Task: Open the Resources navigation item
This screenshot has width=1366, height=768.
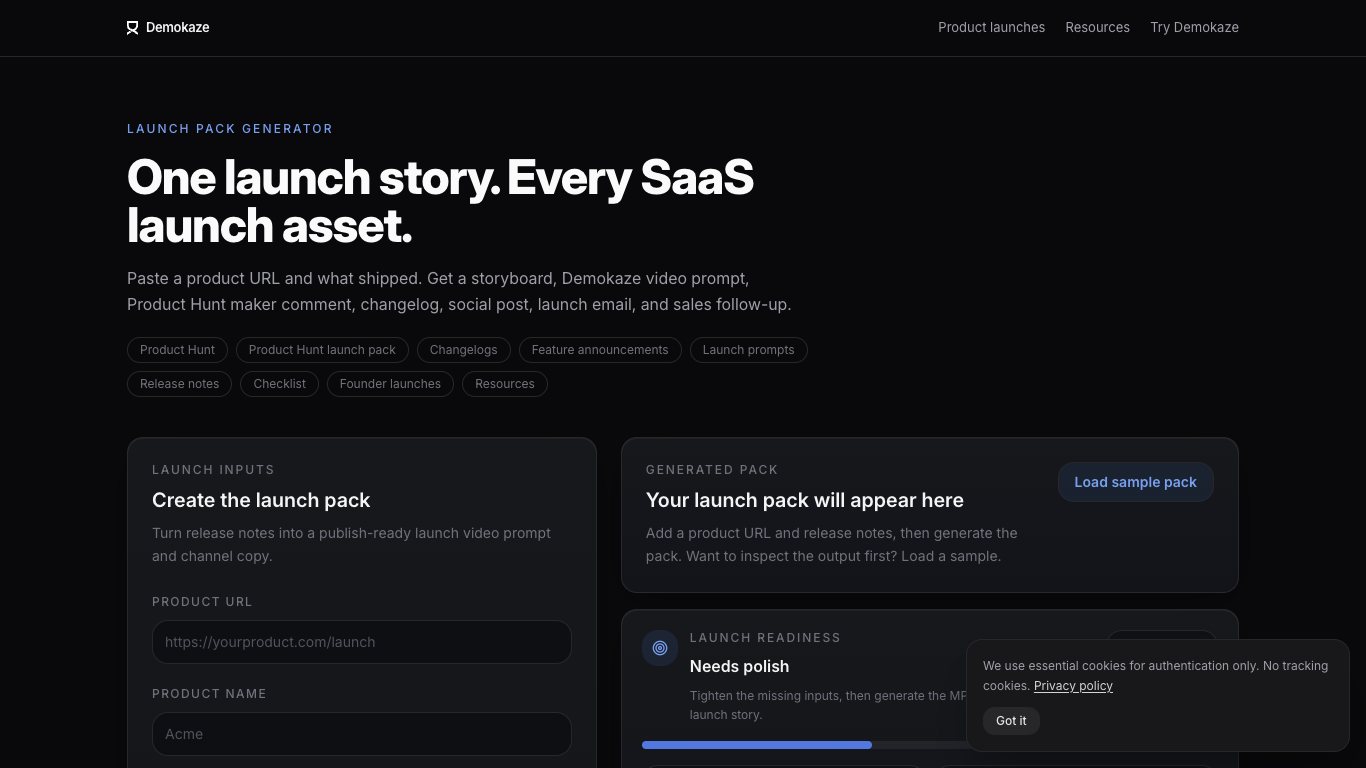Action: point(1097,28)
